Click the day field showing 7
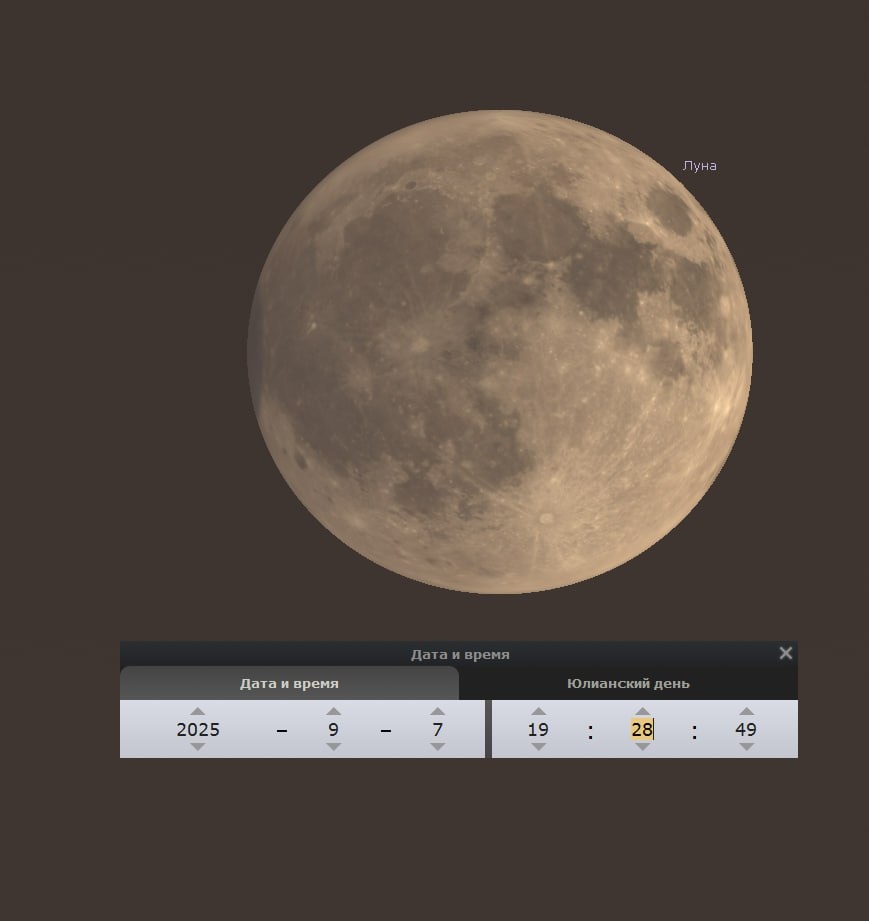Screen dimensions: 869x921 pyautogui.click(x=438, y=730)
